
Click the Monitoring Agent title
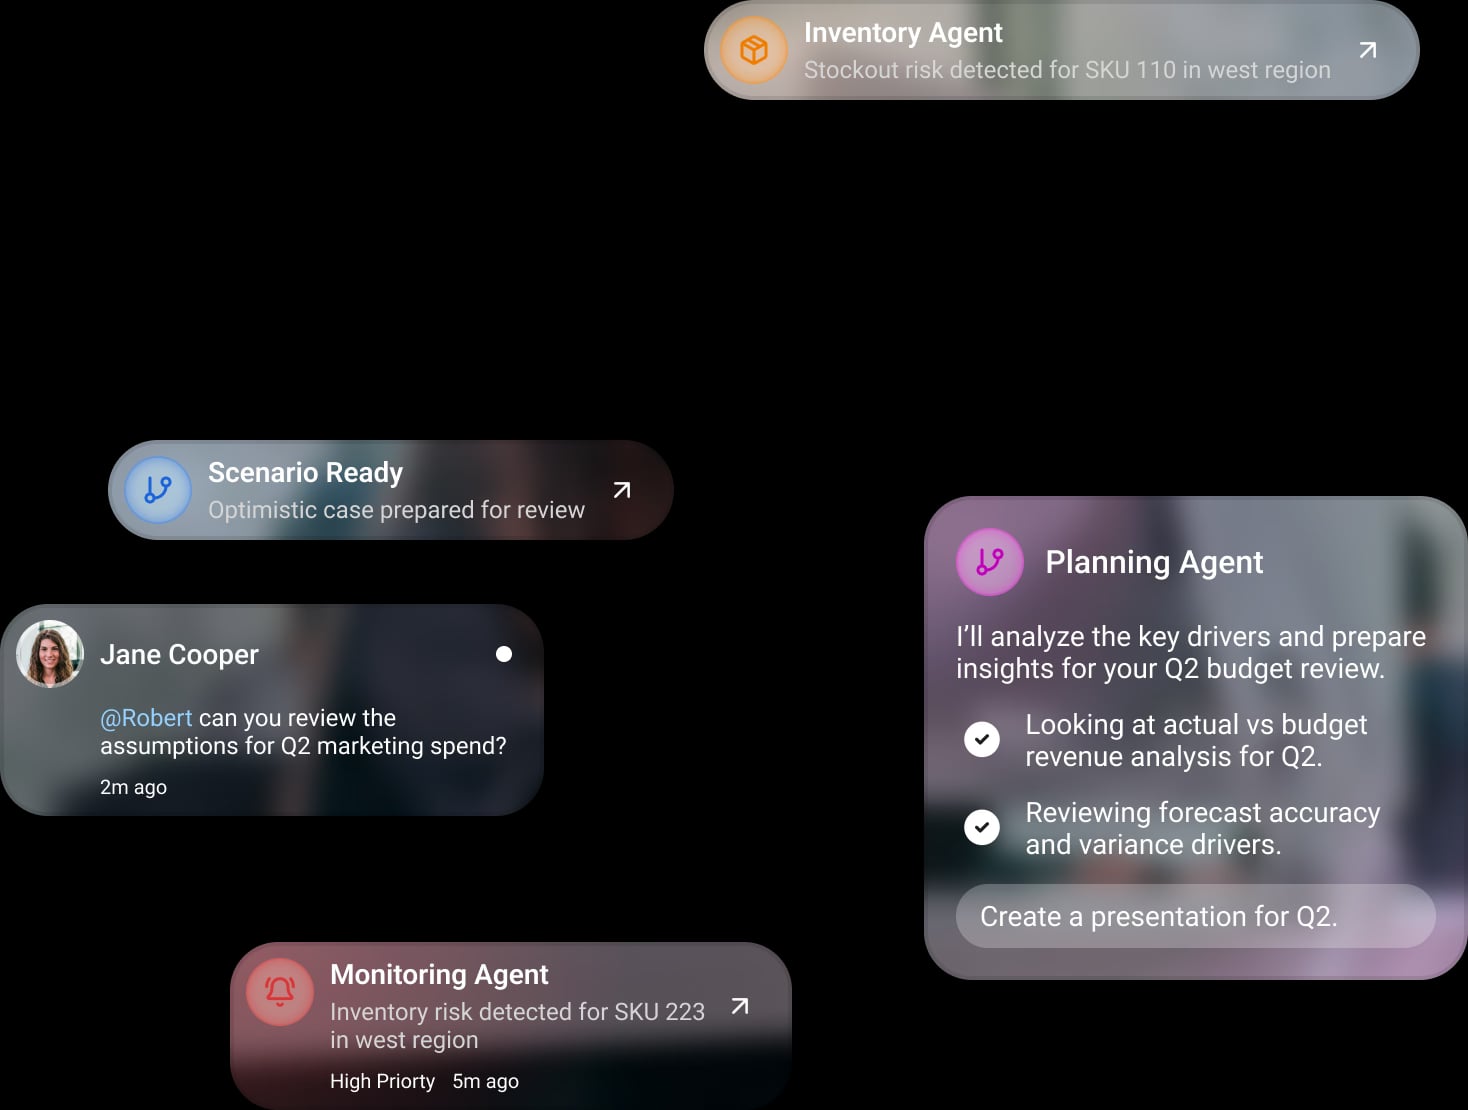tap(439, 975)
